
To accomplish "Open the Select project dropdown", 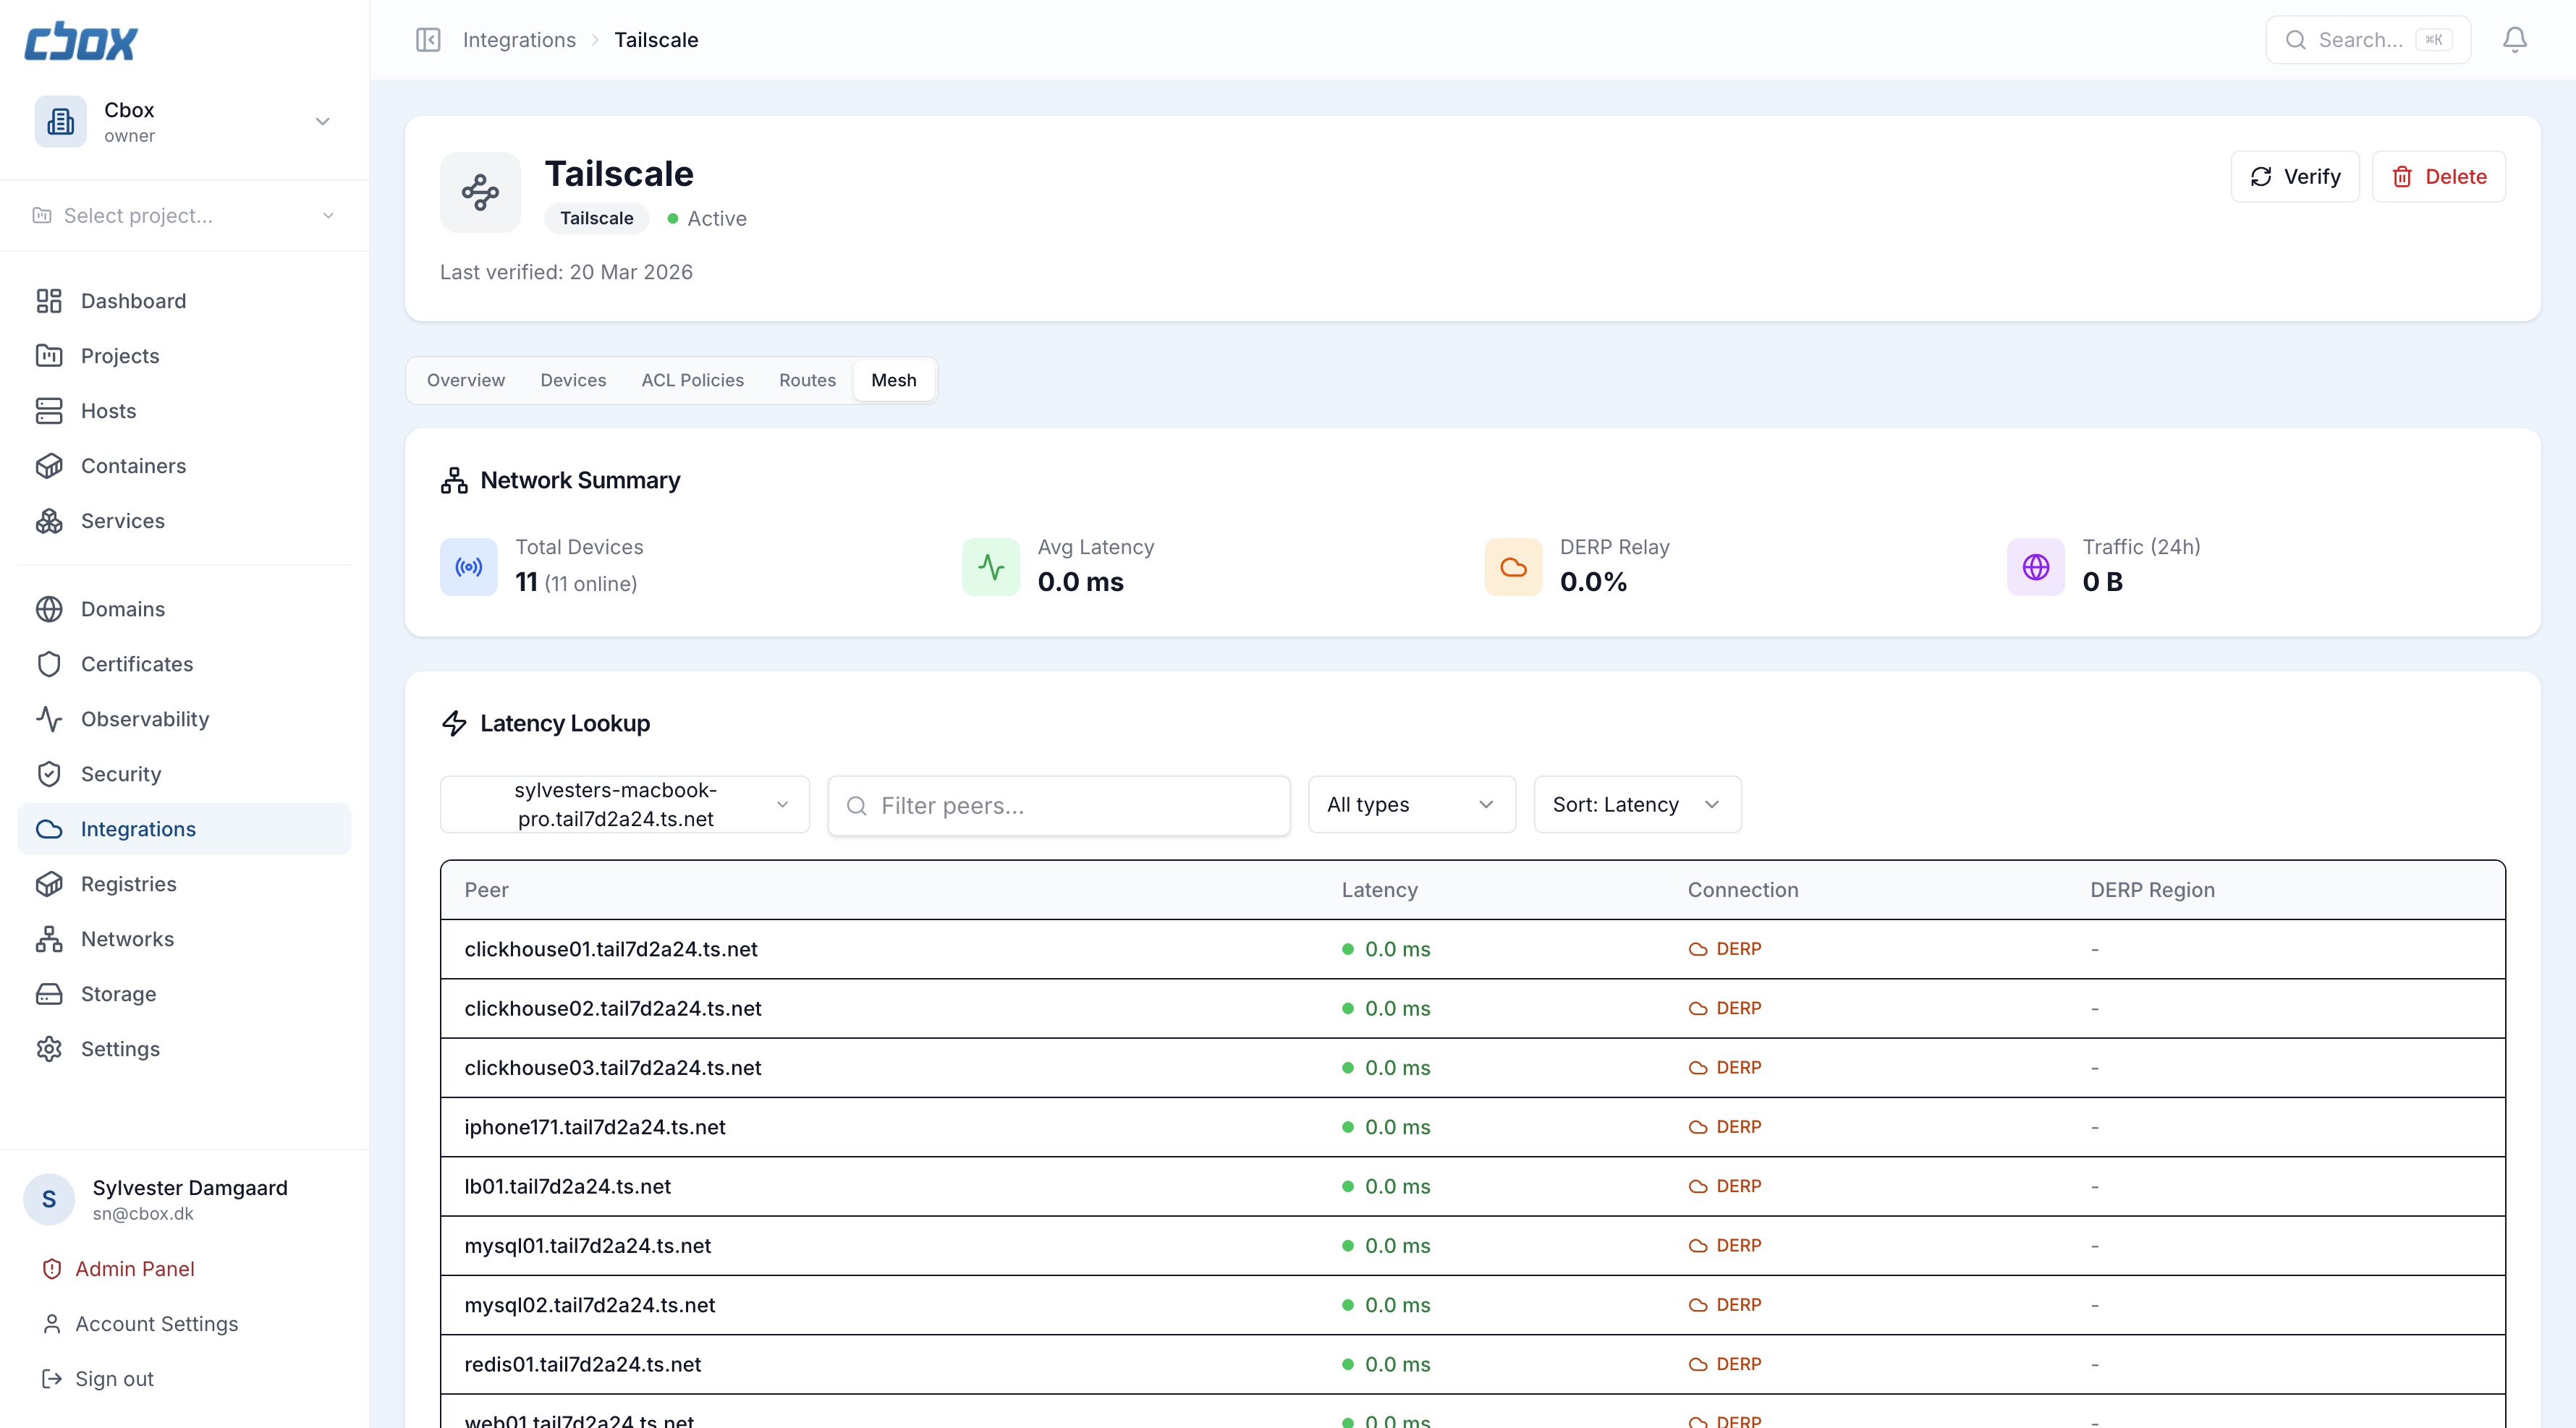I will click(184, 216).
